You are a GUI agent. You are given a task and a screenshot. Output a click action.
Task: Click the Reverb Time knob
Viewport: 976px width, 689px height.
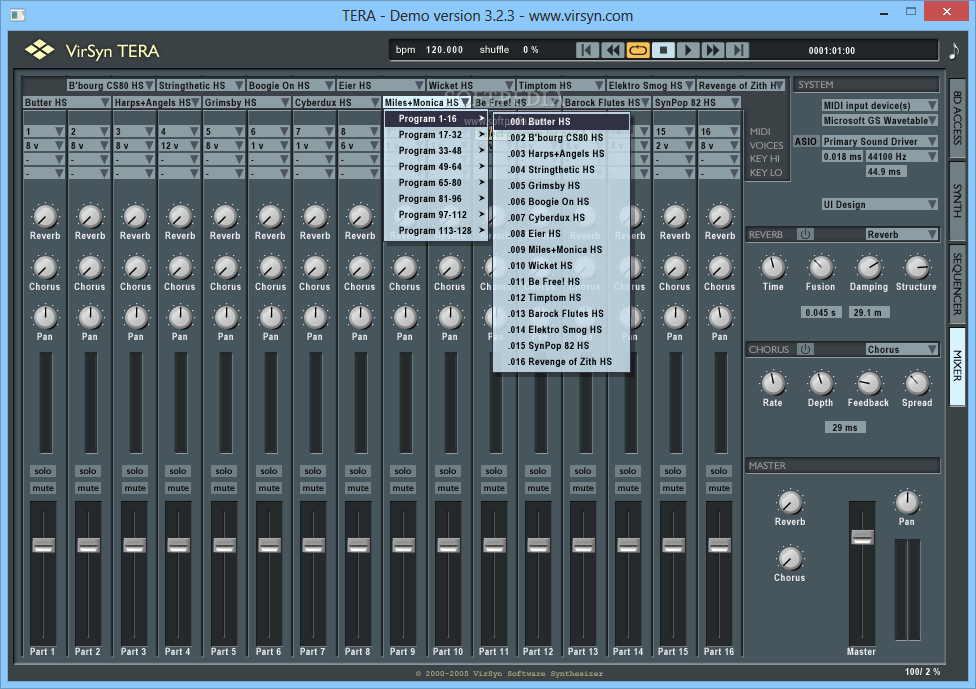[773, 268]
